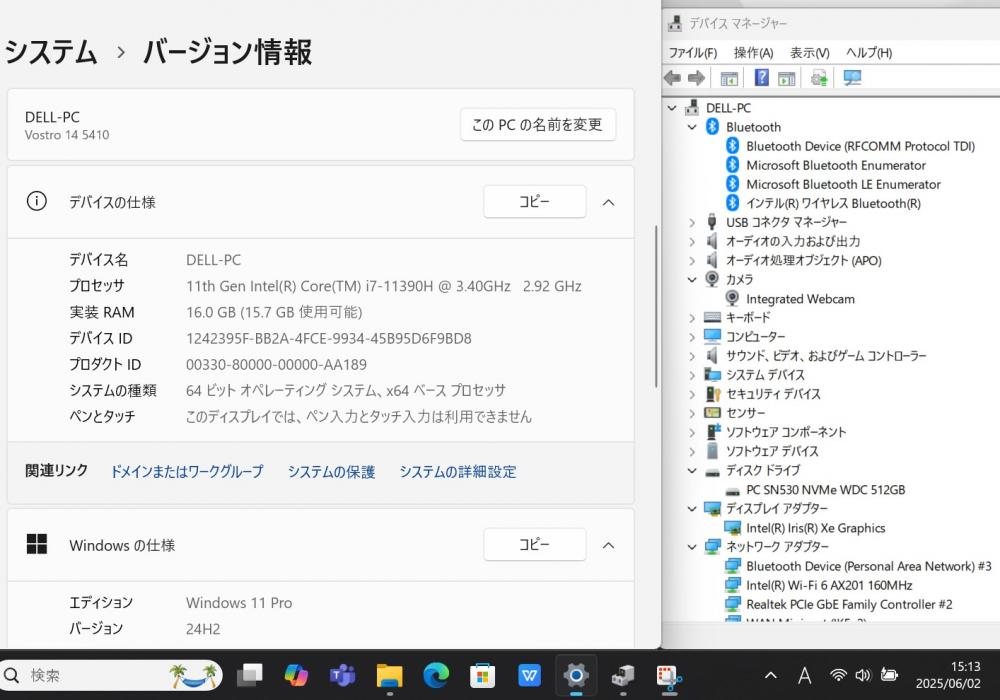Expand the キーボード category

tap(692, 317)
